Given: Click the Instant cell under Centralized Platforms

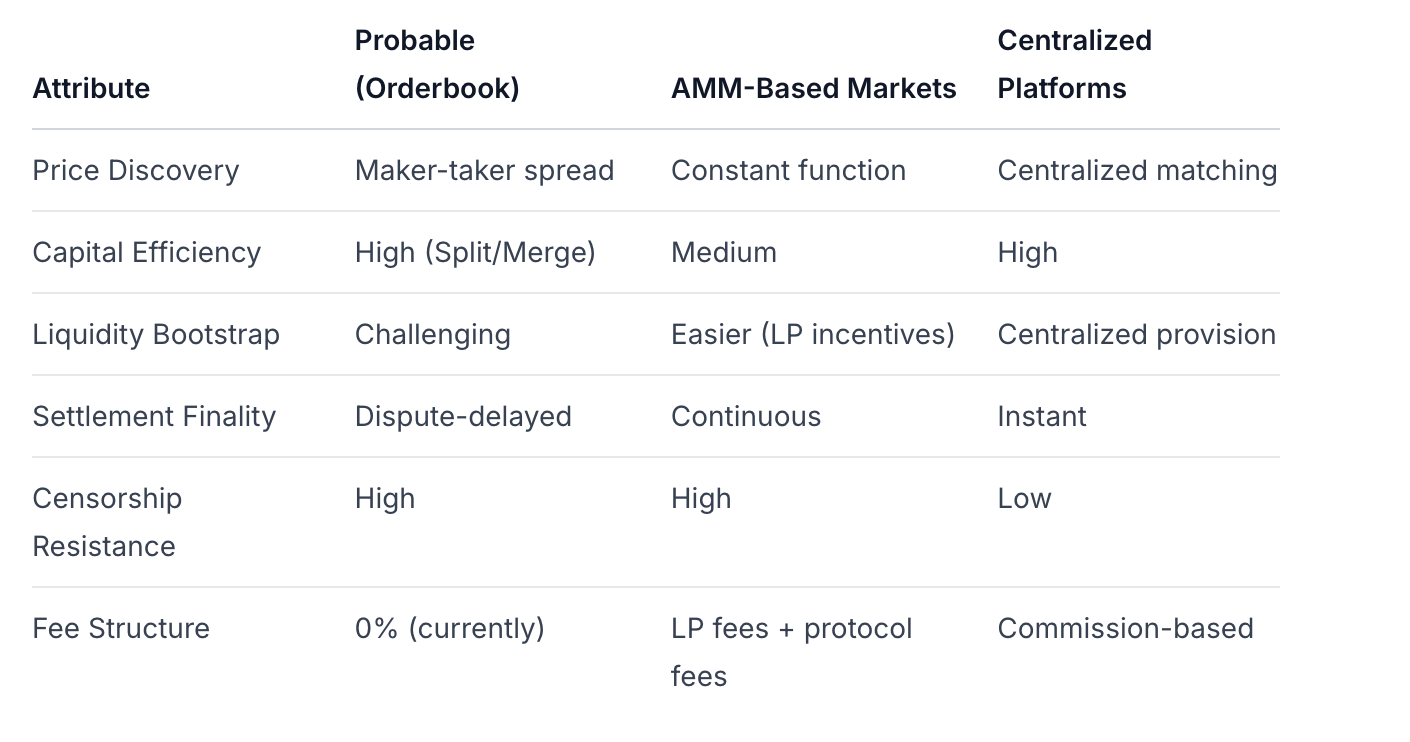Looking at the screenshot, I should click(x=1041, y=416).
